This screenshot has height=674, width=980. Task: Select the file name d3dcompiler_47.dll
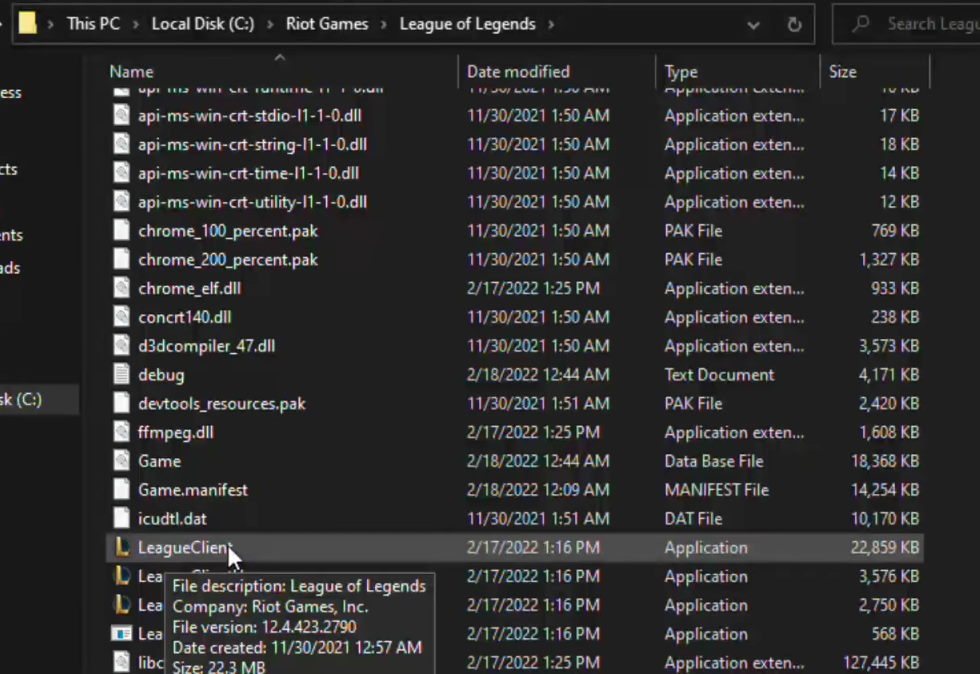pyautogui.click(x=207, y=346)
